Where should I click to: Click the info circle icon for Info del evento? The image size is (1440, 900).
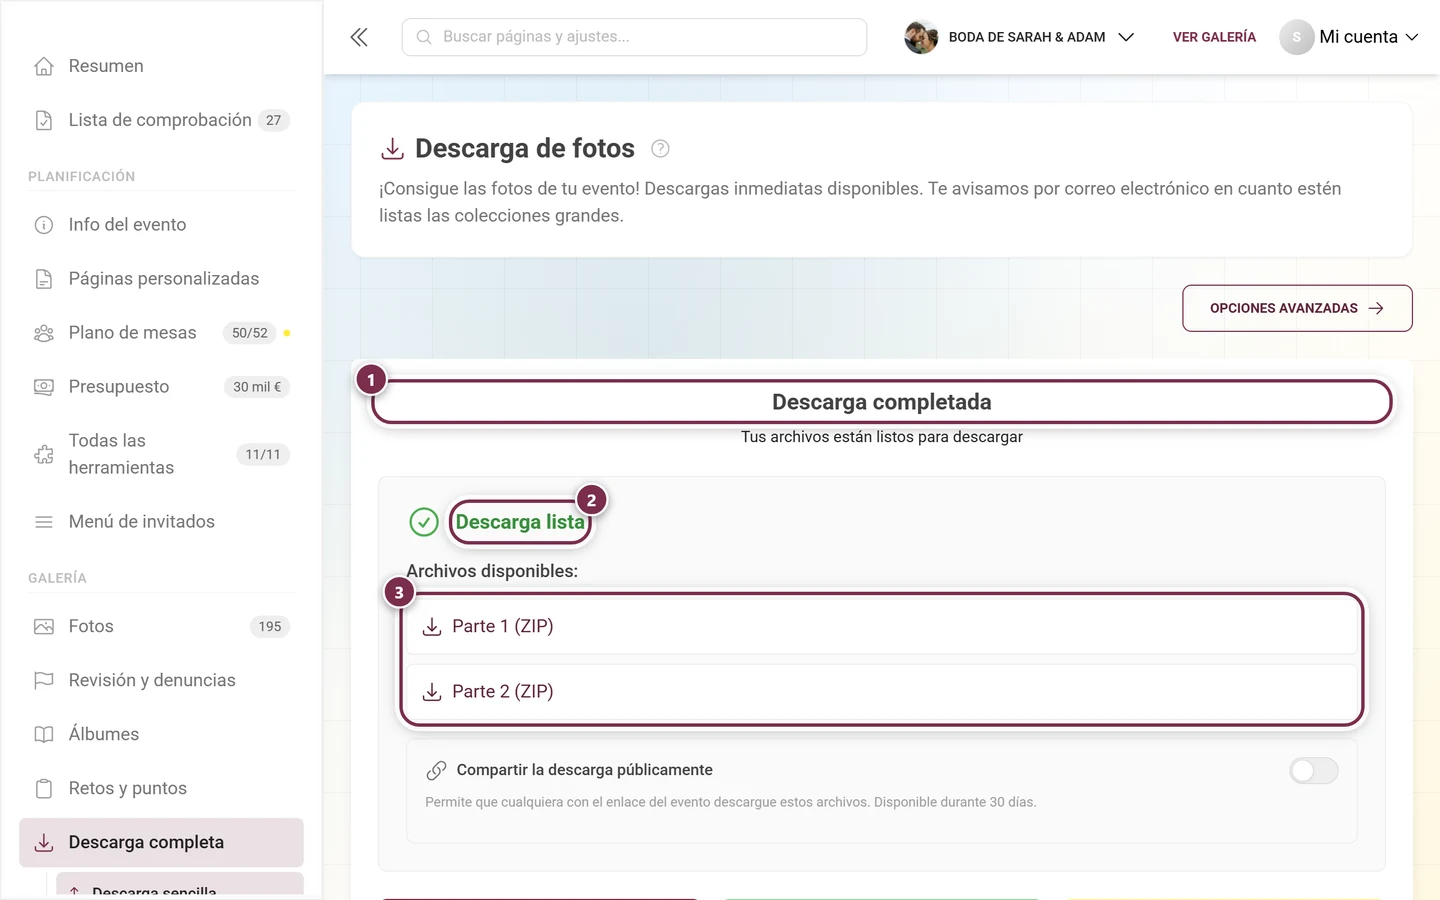click(x=44, y=225)
